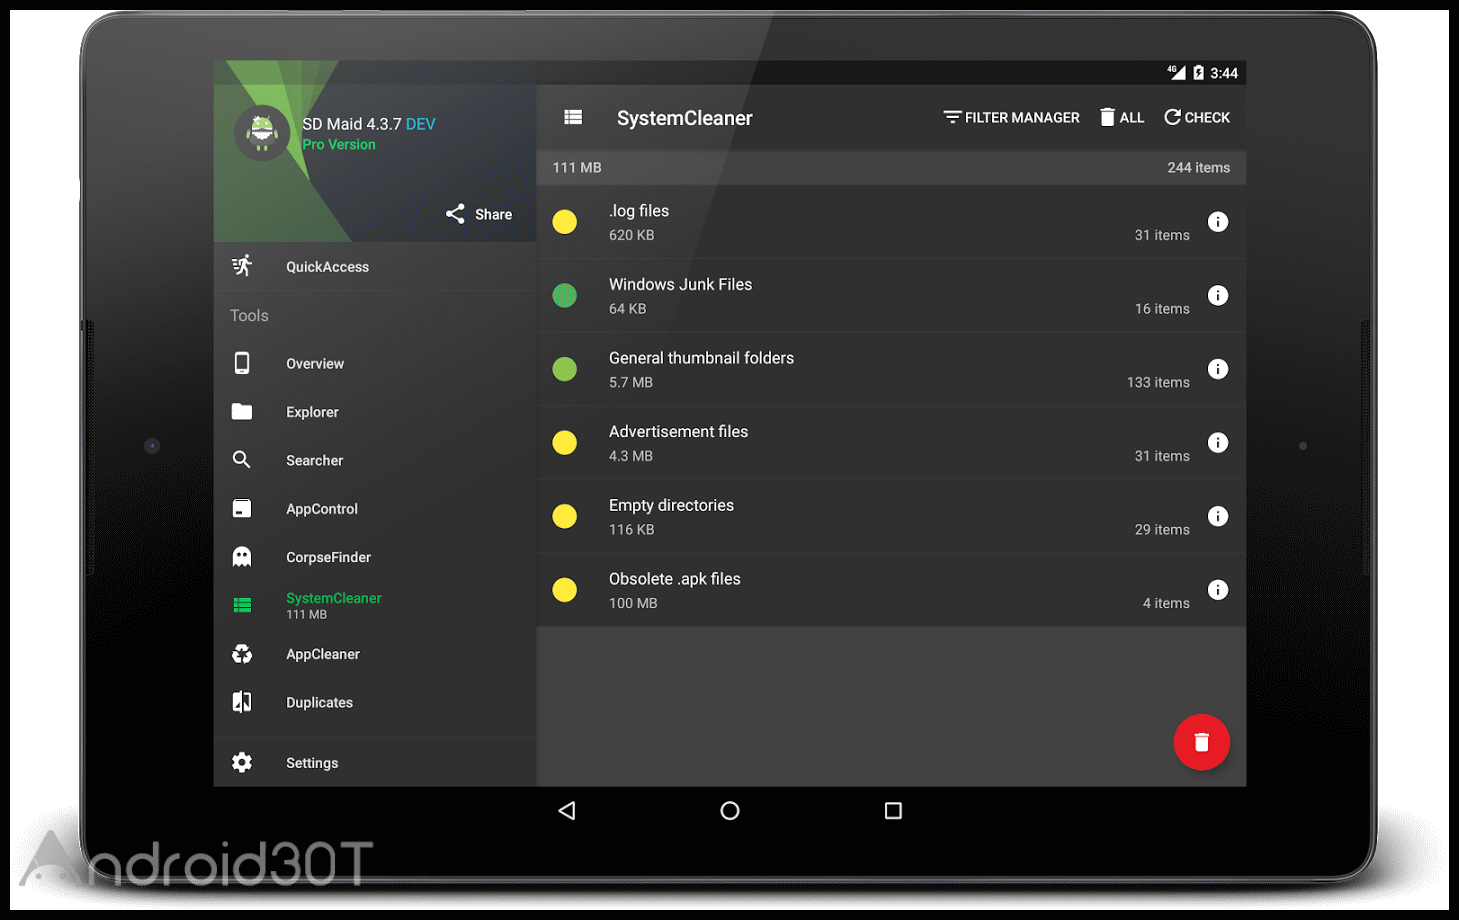Open the CorpseFinder menu entry
The width and height of the screenshot is (1459, 920).
375,557
